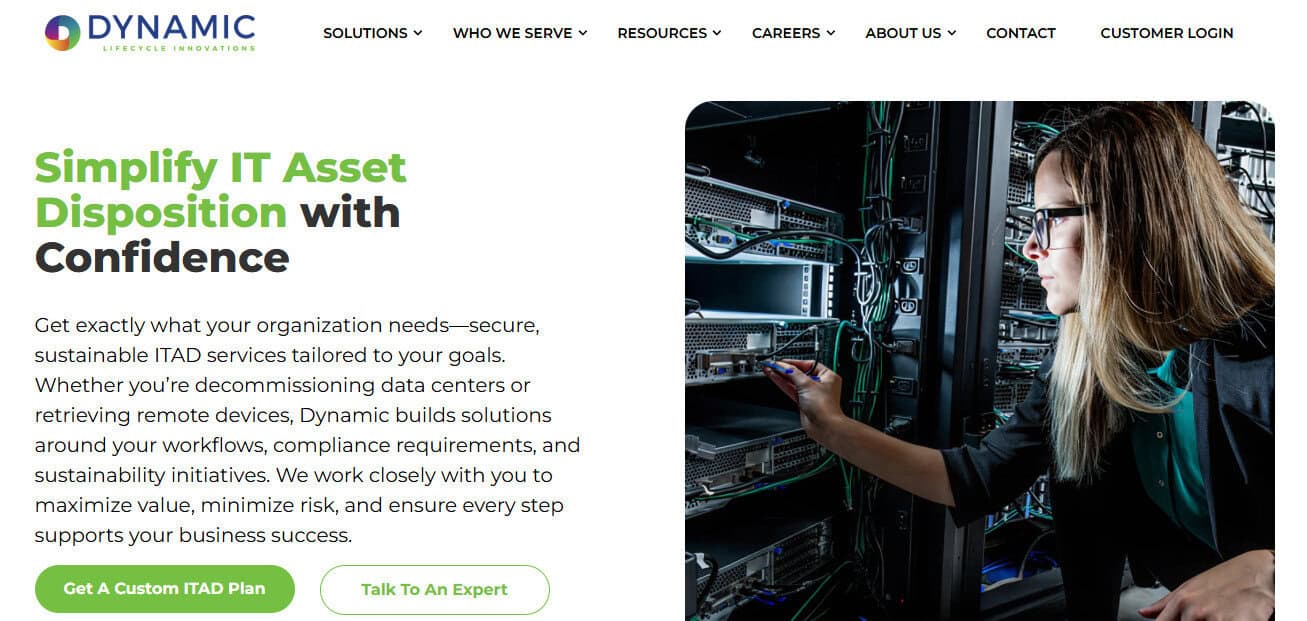
Task: Click the green Simplify IT Asset Disposition heading
Action: coord(220,190)
